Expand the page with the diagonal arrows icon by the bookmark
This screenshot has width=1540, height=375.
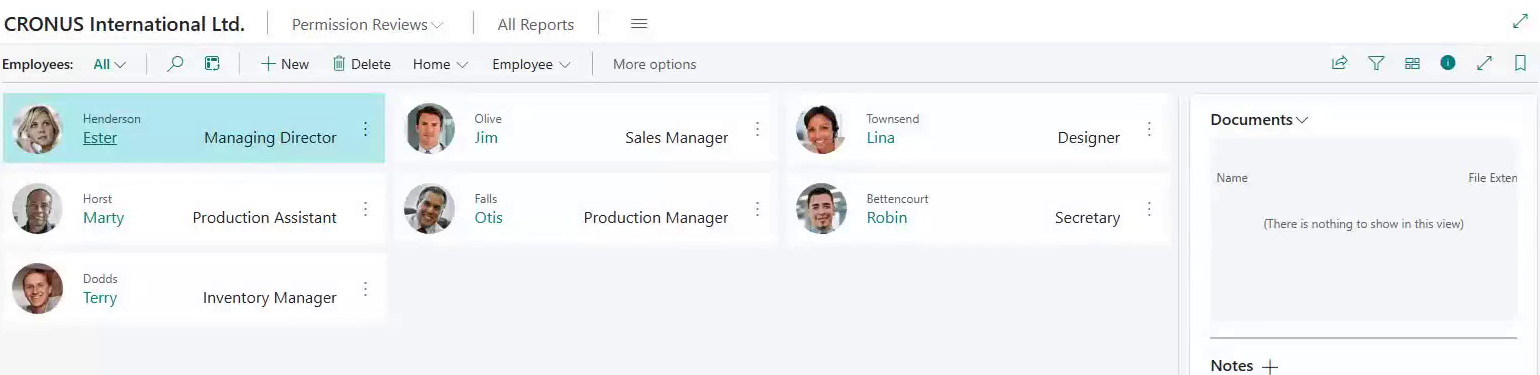point(1484,63)
